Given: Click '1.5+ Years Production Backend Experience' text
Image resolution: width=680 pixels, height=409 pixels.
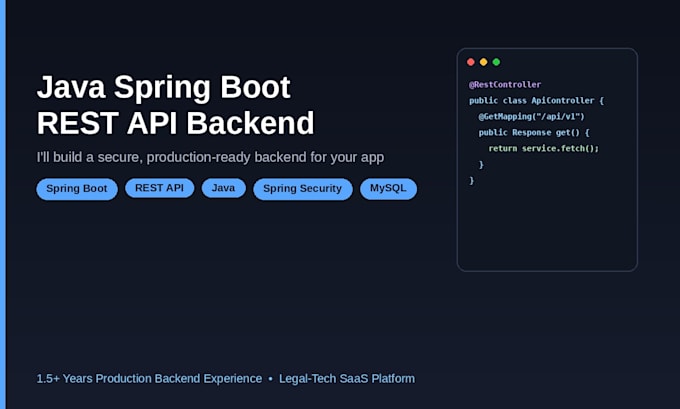Looking at the screenshot, I should (x=149, y=379).
